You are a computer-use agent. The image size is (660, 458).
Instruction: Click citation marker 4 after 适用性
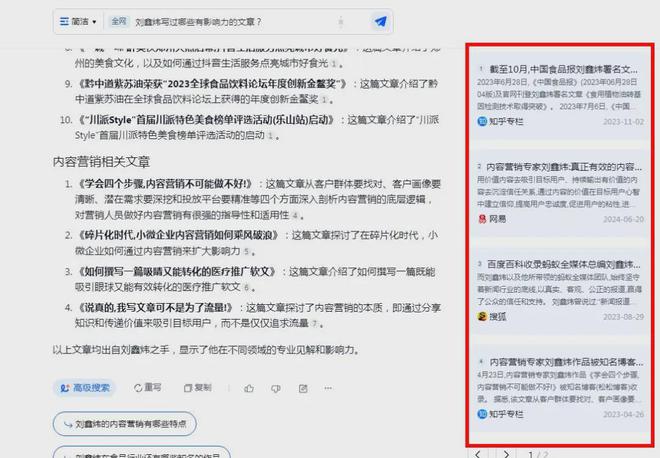click(x=295, y=216)
